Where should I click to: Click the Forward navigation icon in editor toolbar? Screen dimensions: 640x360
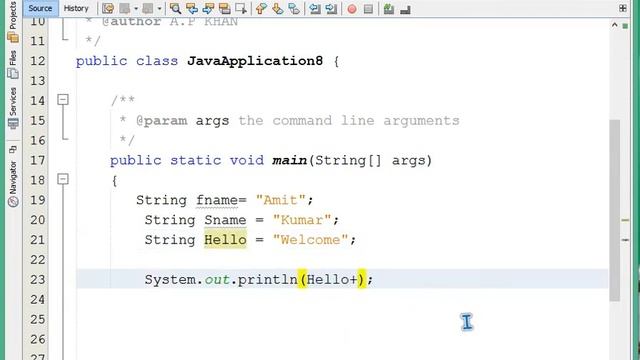148,9
